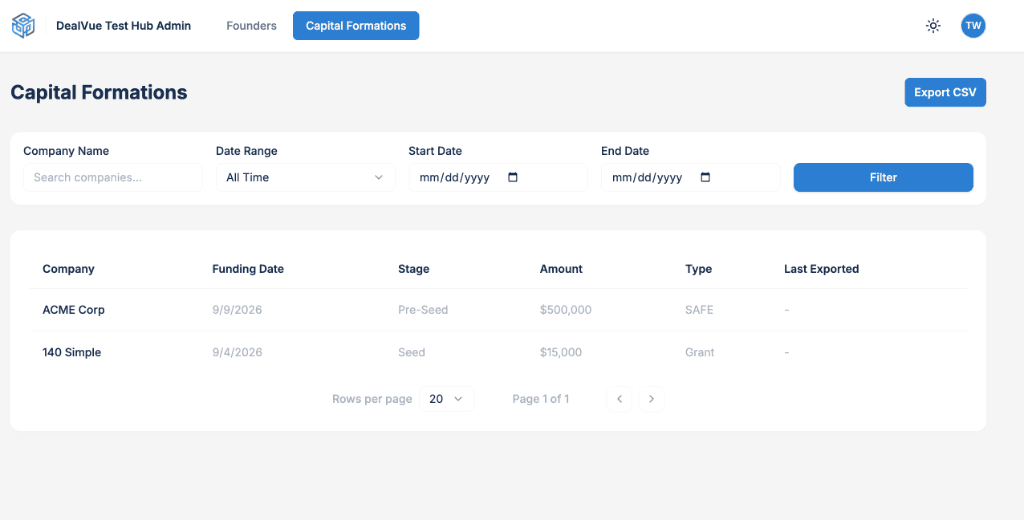Click the Pre-Seed stage cell
Viewport: 1024px width, 520px height.
pos(423,310)
